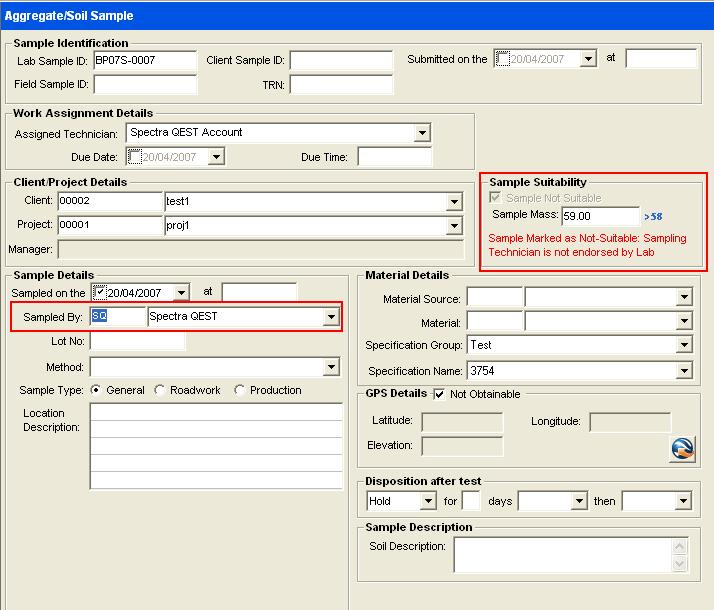Screen dimensions: 714x610
Task: Open the Specification Group dropdown
Action: pos(684,345)
